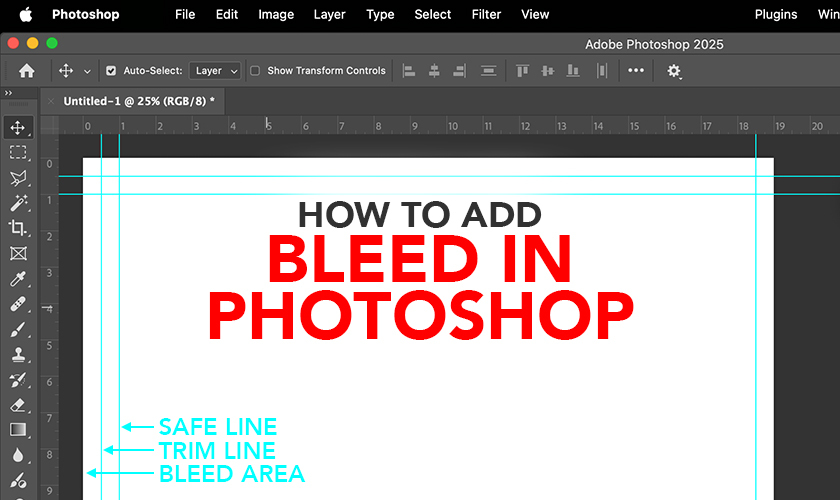
Task: Select the Magic Wand tool
Action: (18, 203)
